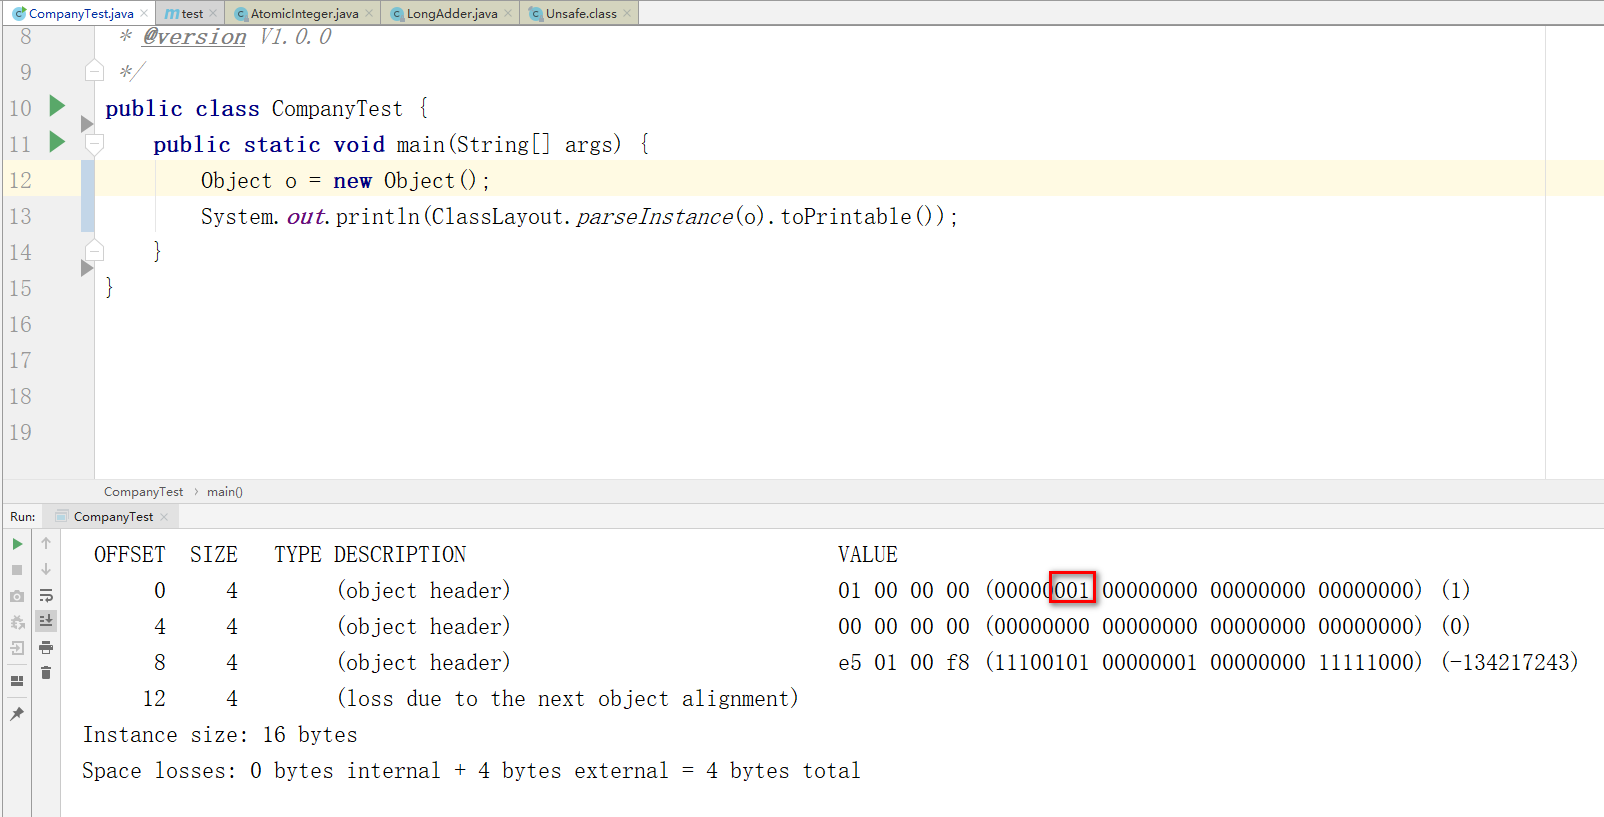Click the 'new' keyword on line 12
Viewport: 1604px width, 817px height.
tap(352, 181)
